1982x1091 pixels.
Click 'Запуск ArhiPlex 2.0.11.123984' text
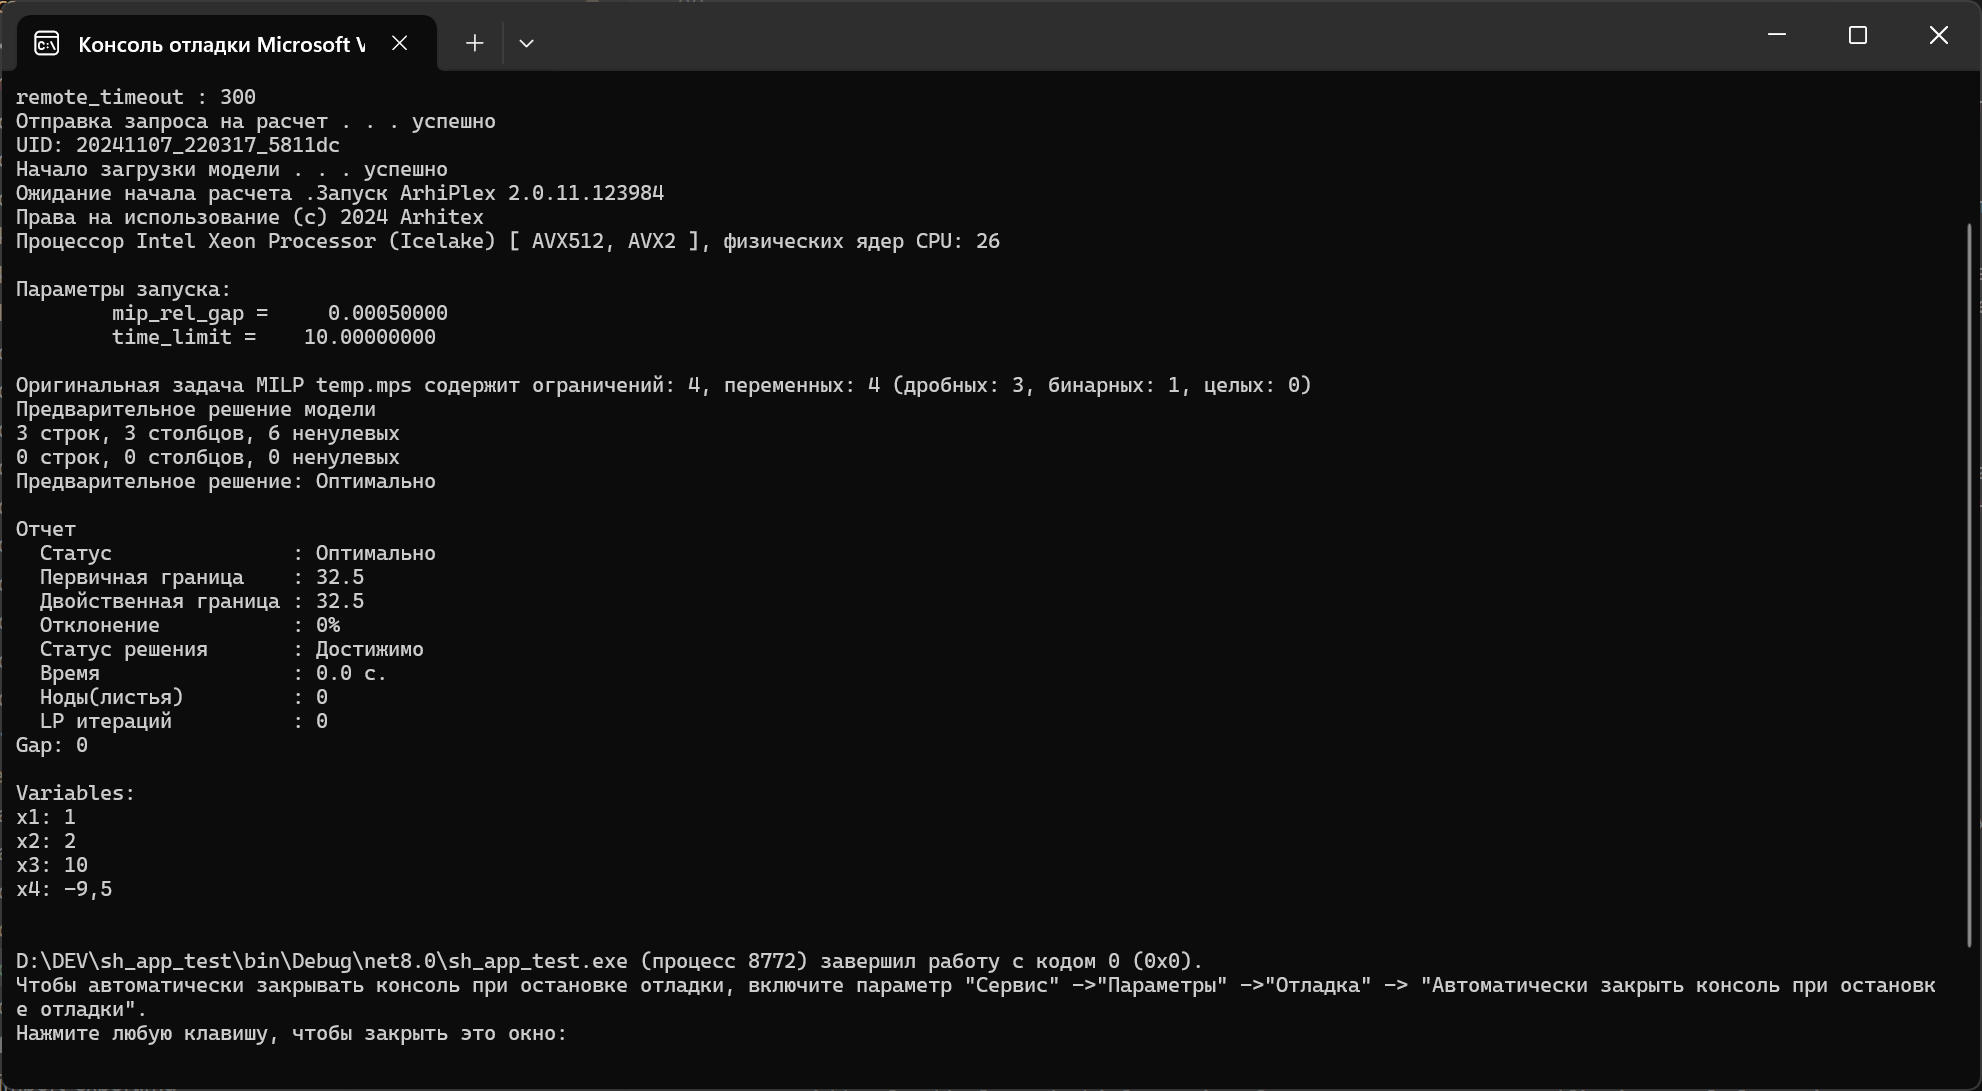tap(490, 193)
